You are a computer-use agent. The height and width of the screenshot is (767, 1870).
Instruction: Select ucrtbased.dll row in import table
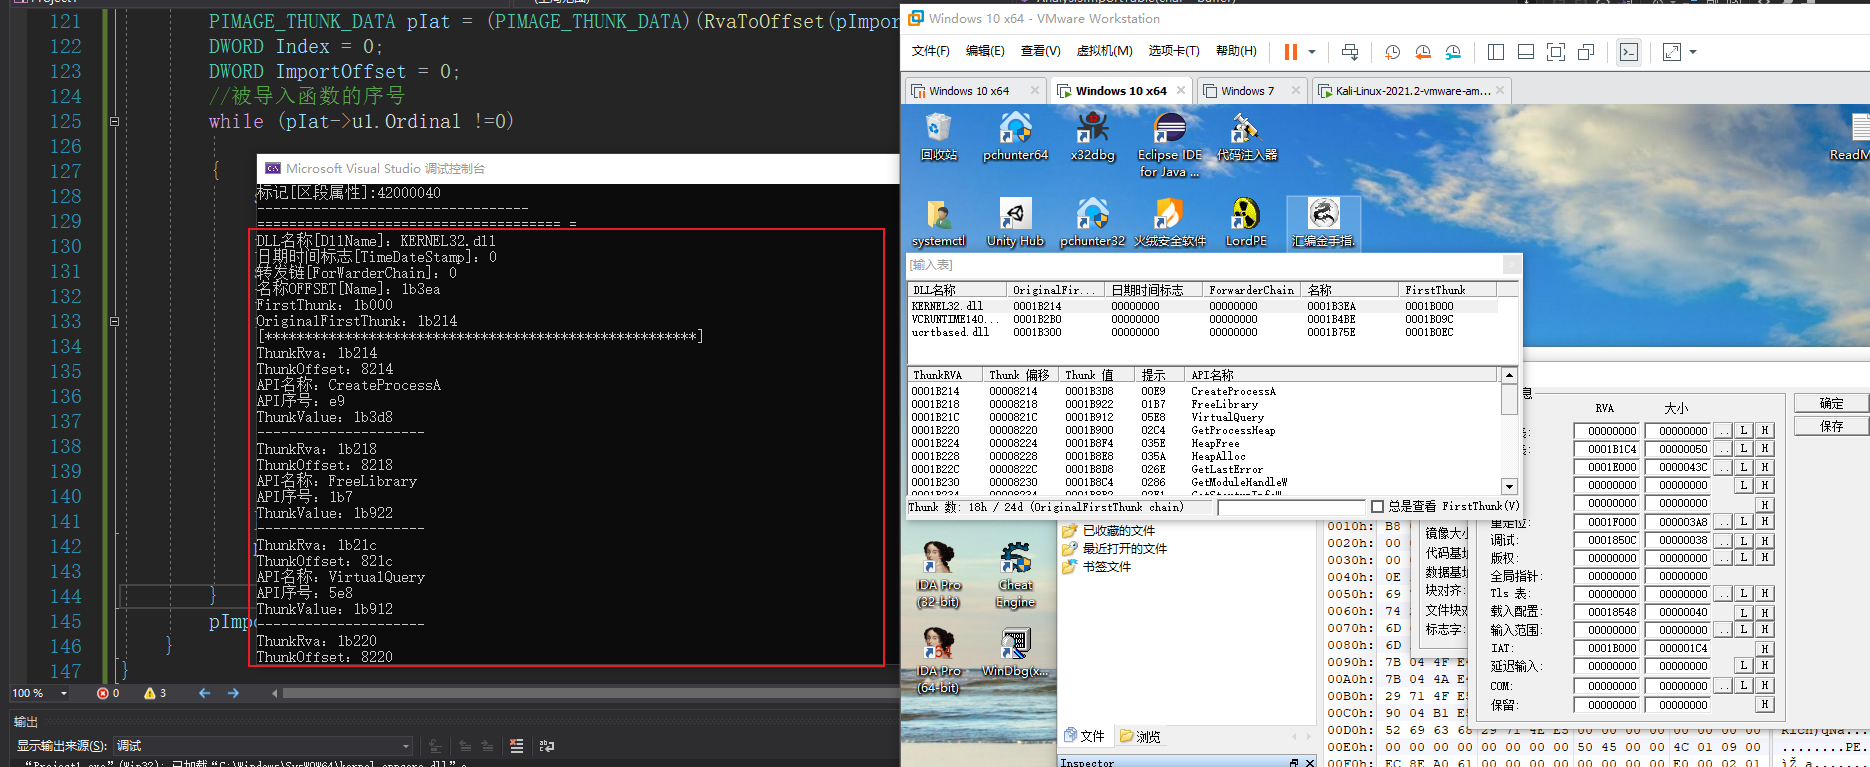(1203, 332)
